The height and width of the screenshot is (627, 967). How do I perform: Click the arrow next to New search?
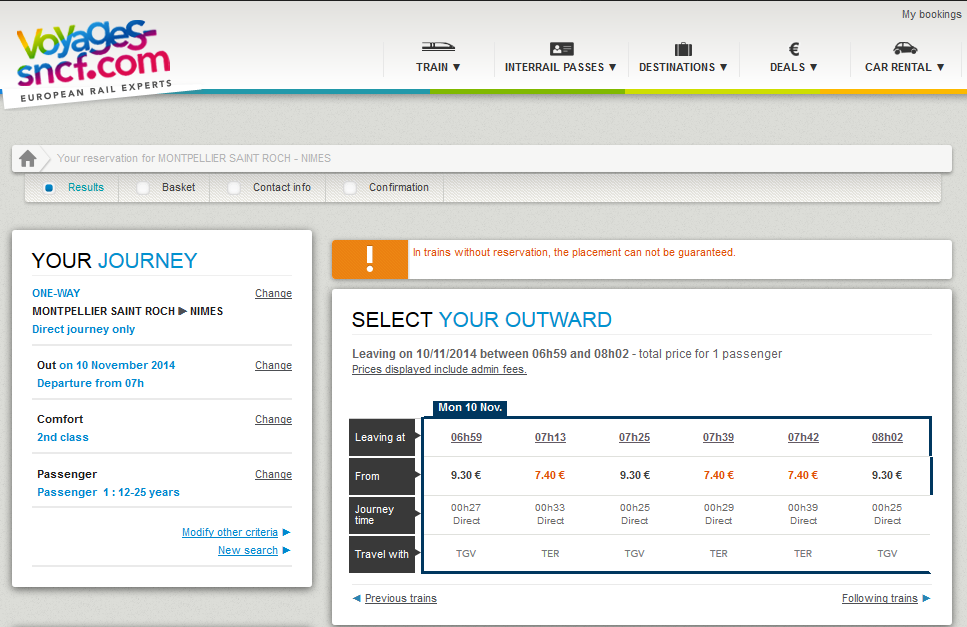pyautogui.click(x=286, y=550)
